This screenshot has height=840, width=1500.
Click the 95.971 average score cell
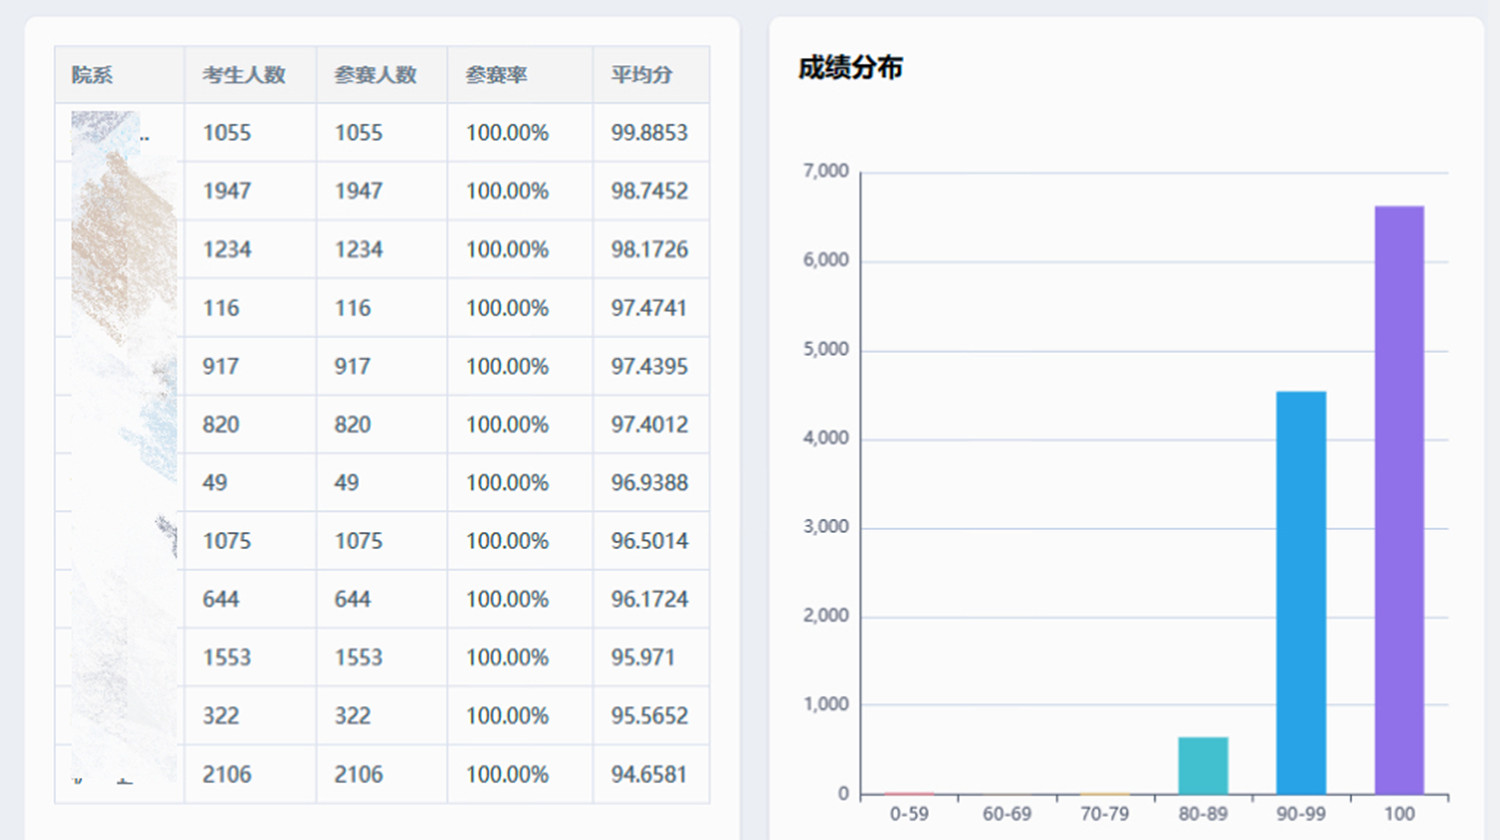[643, 658]
